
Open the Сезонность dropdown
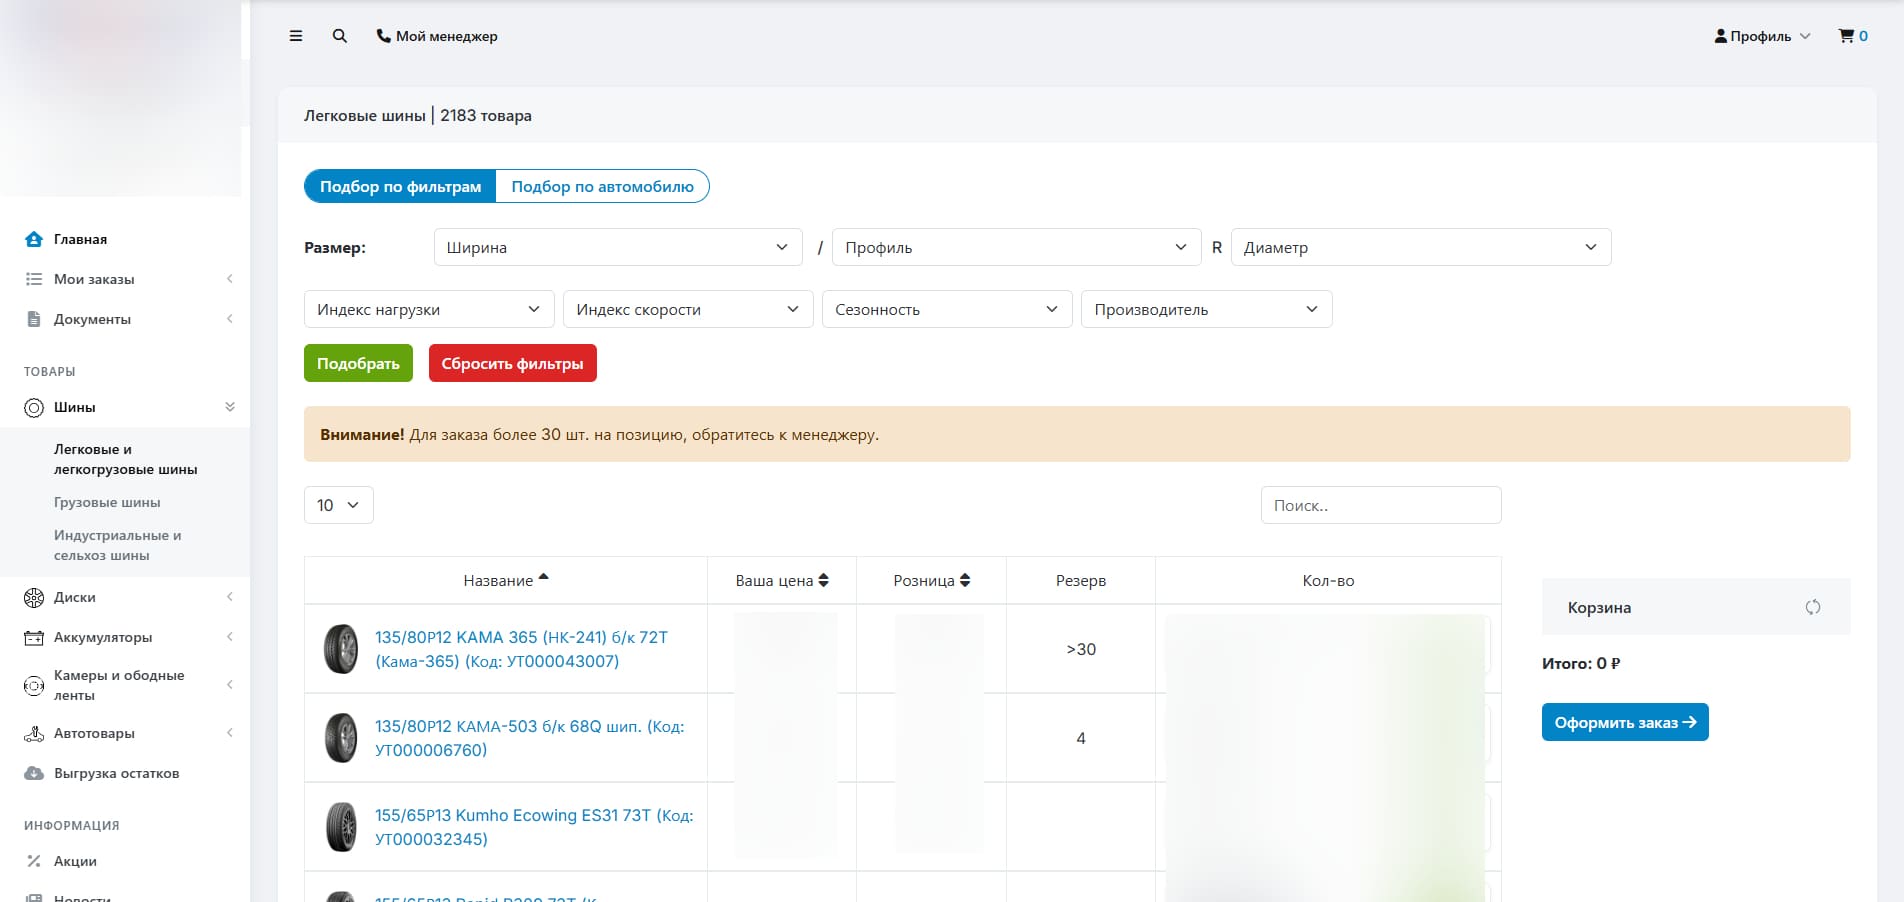(x=947, y=309)
